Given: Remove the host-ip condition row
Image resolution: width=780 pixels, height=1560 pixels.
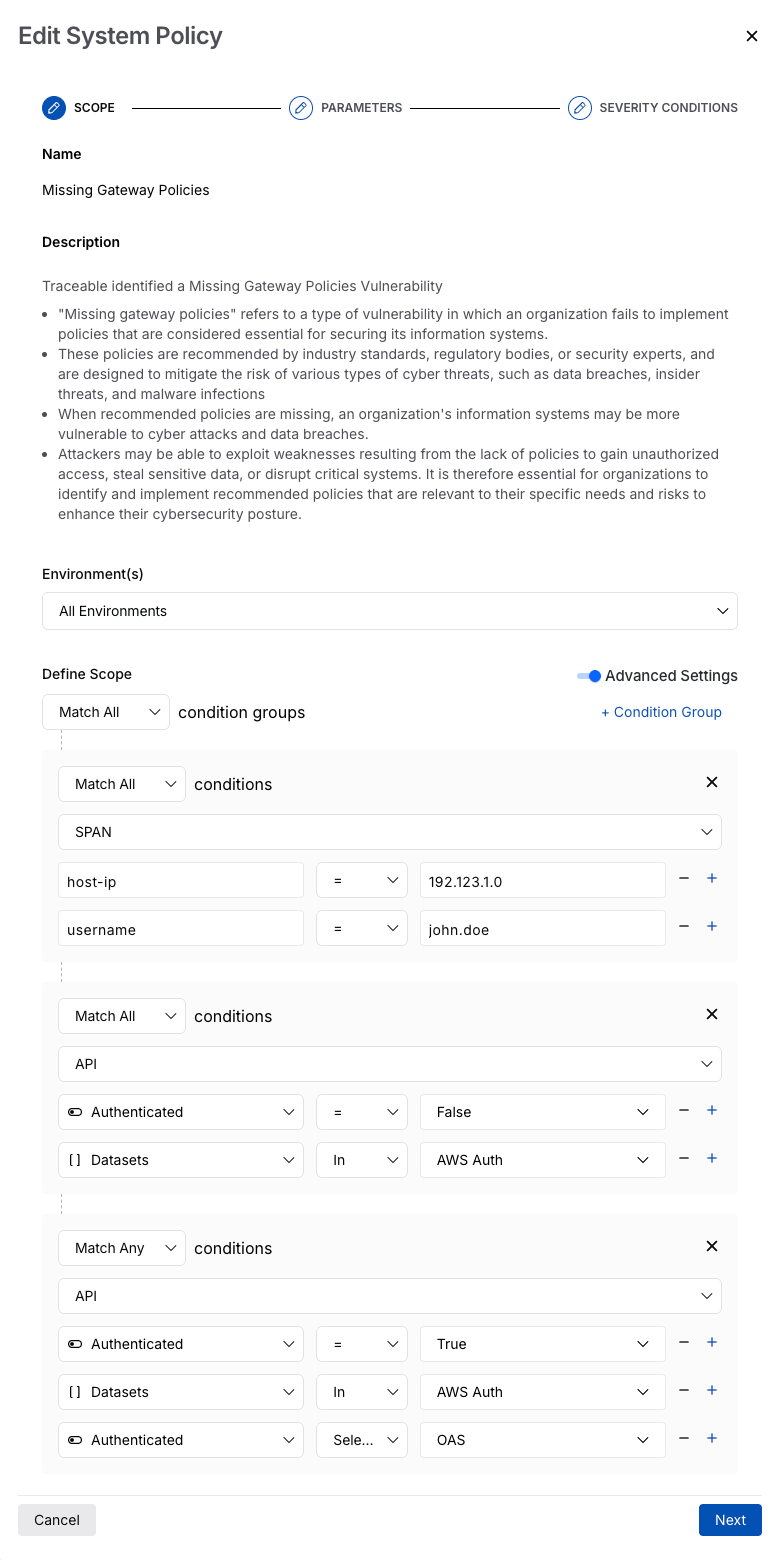Looking at the screenshot, I should tap(684, 878).
